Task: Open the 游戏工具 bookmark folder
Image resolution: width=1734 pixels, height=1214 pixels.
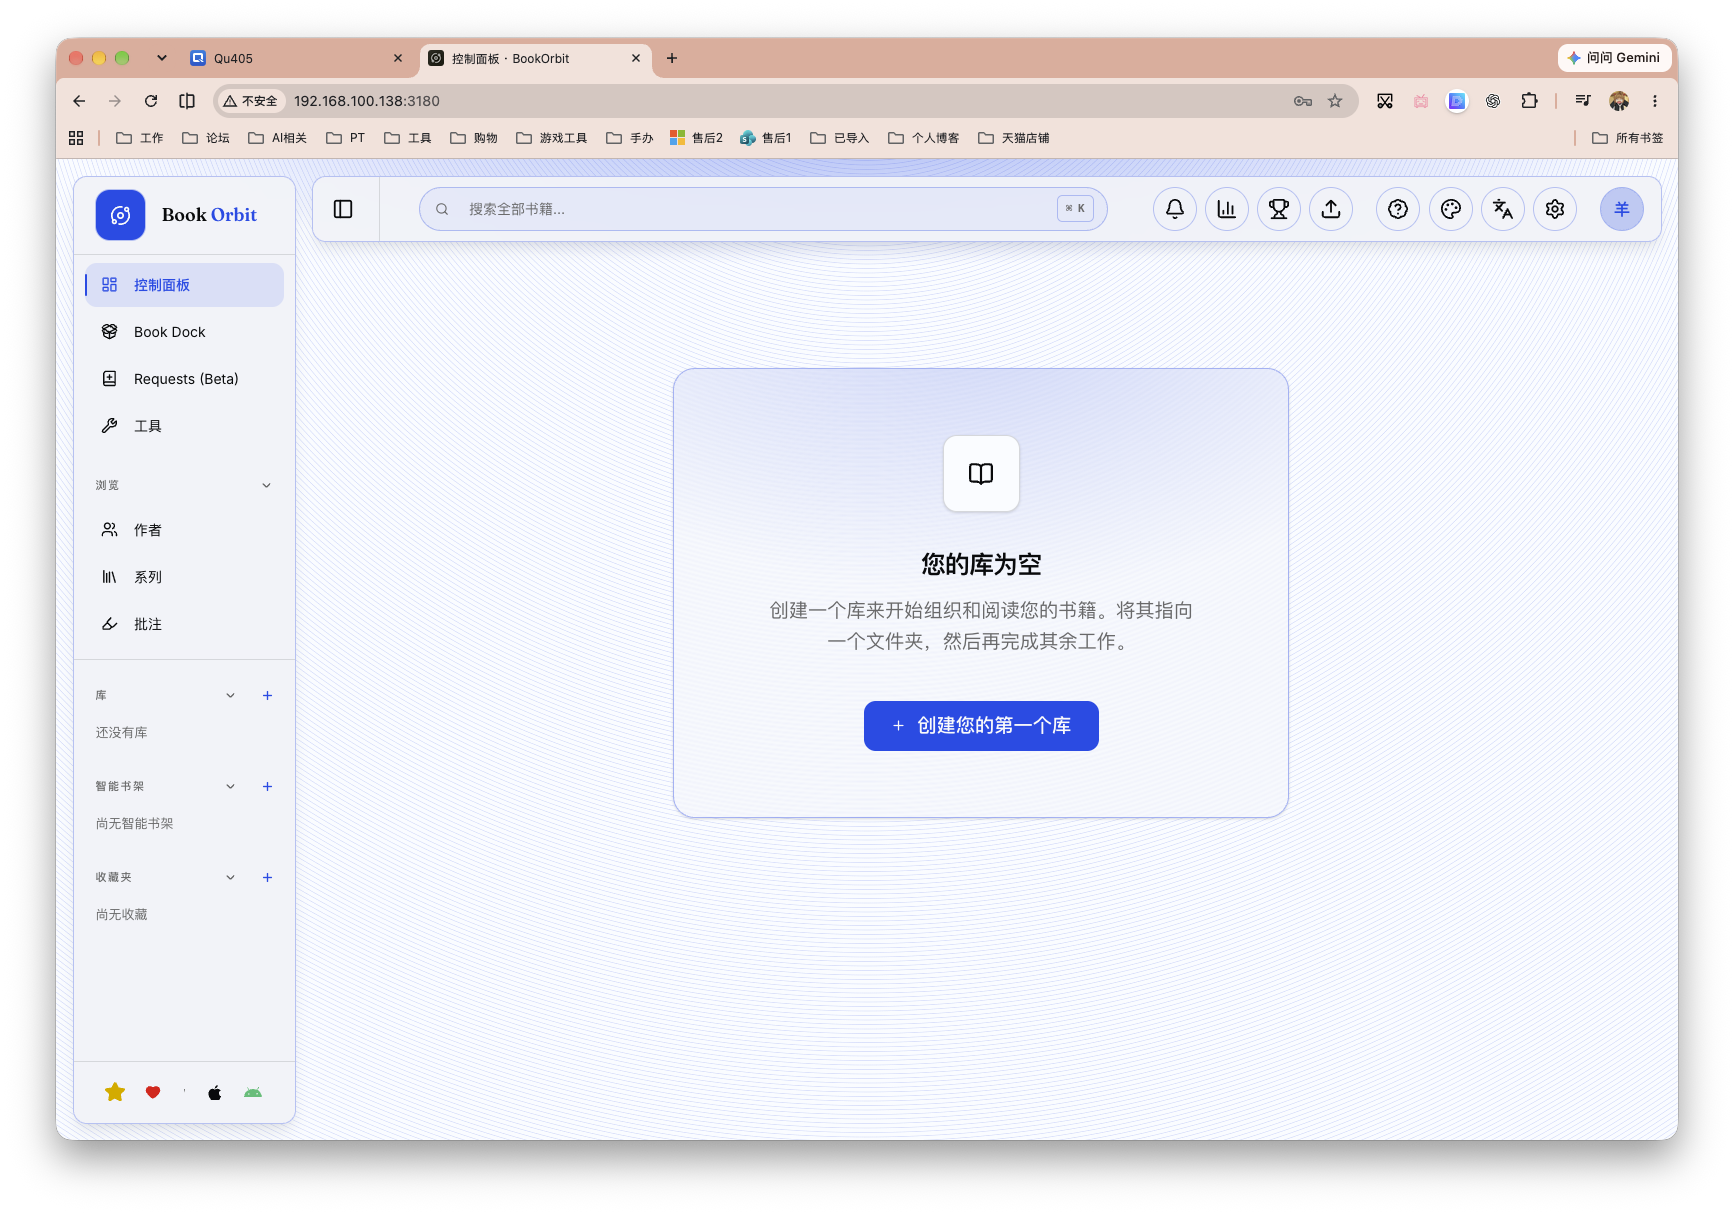Action: [552, 138]
